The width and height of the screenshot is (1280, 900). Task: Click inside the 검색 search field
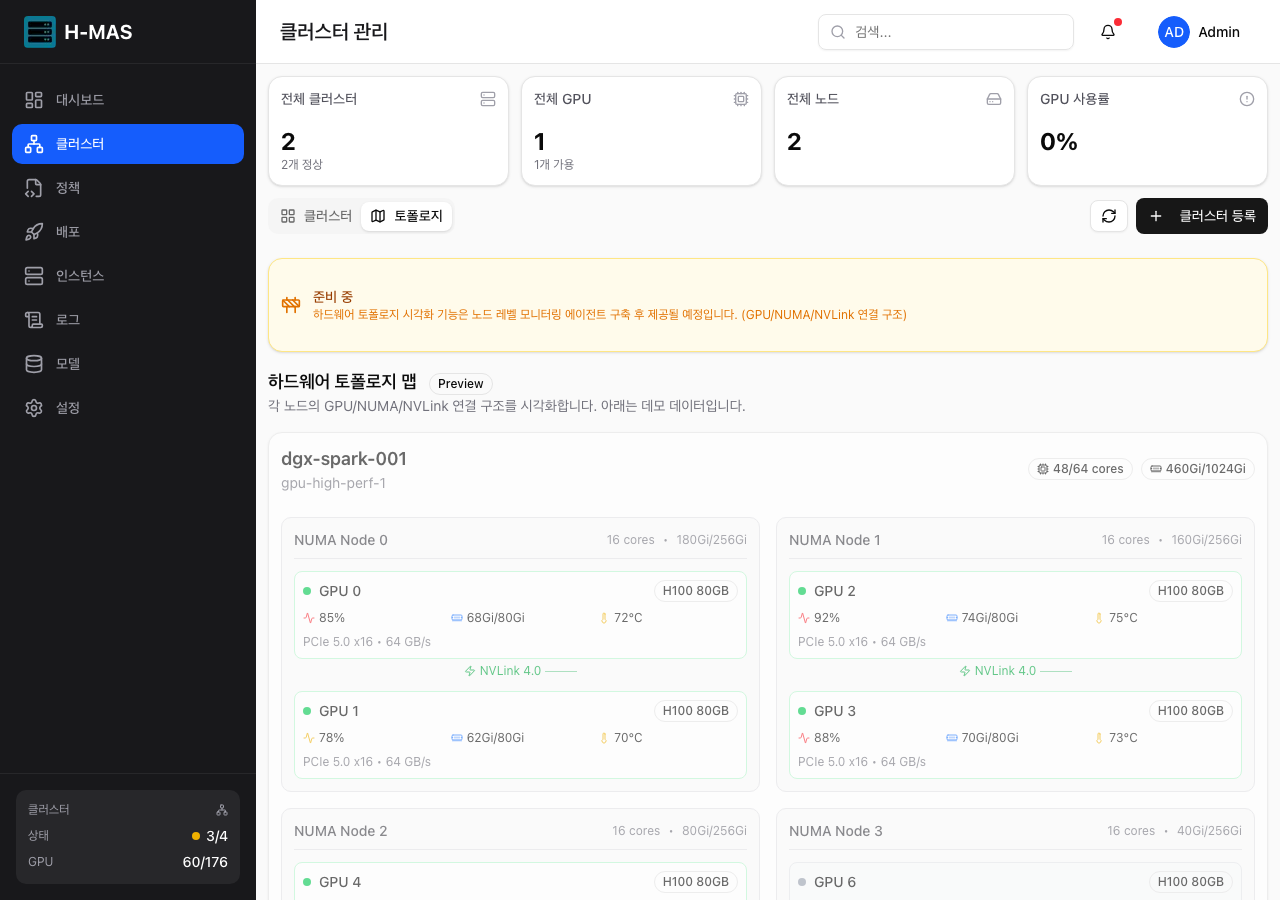[x=945, y=31]
